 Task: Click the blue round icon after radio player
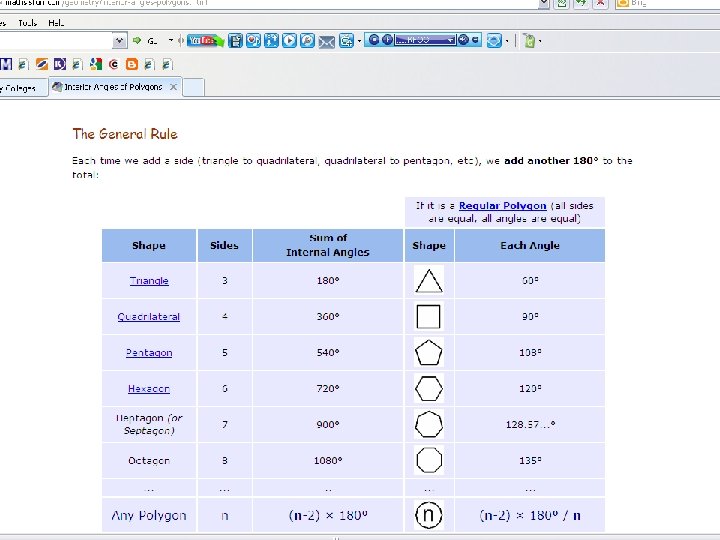[494, 40]
